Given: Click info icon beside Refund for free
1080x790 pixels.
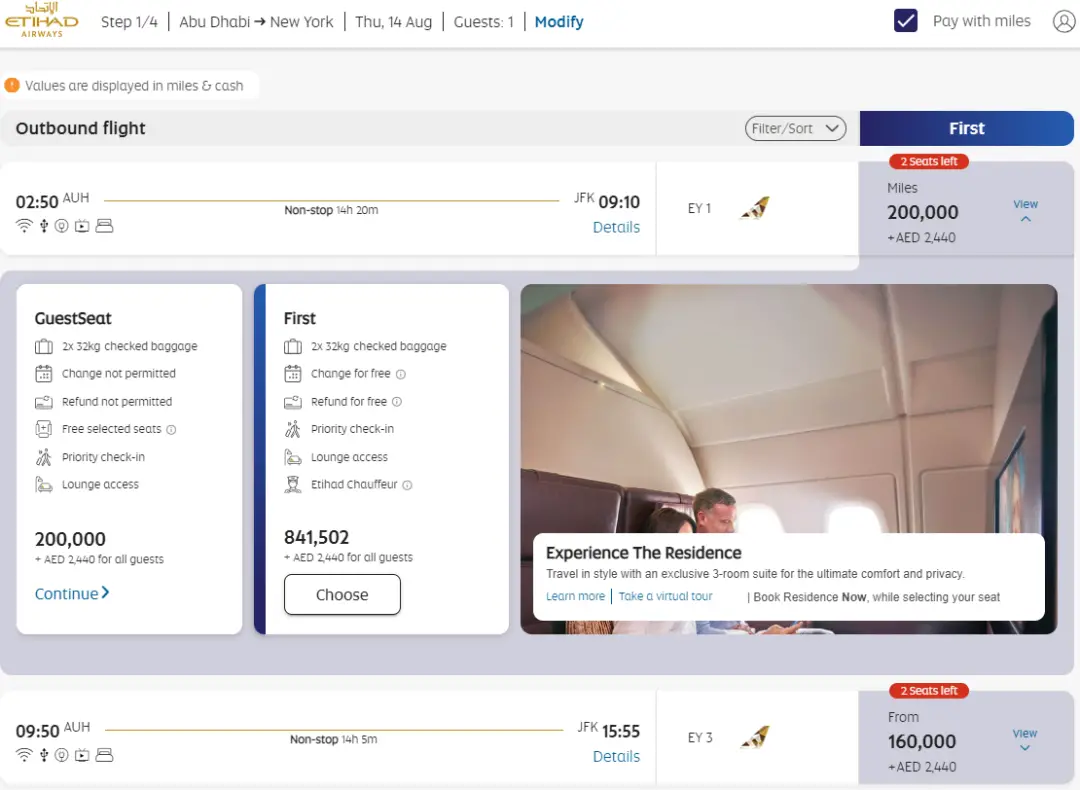Looking at the screenshot, I should [x=397, y=402].
